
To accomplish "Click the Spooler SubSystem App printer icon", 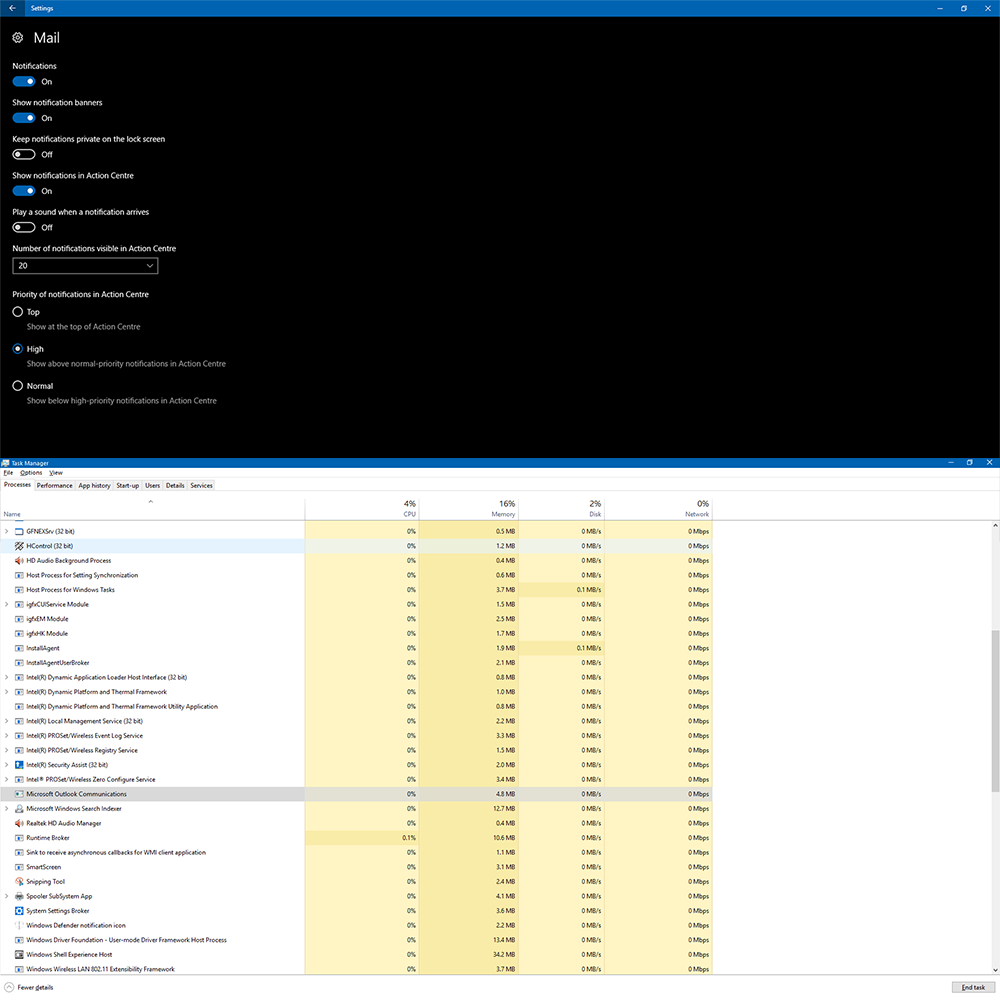I will point(19,897).
